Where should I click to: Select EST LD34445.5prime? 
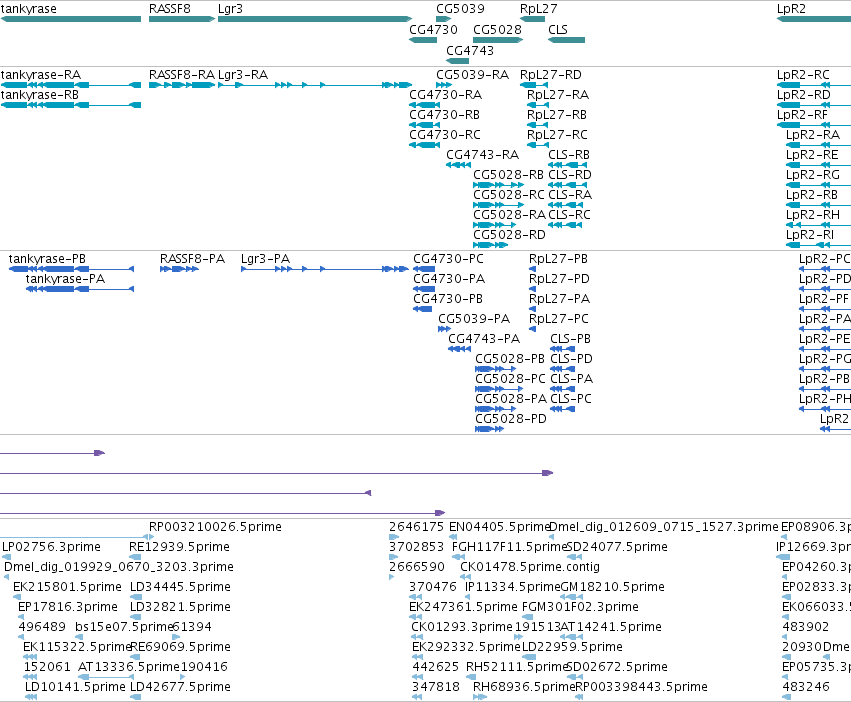click(x=180, y=587)
